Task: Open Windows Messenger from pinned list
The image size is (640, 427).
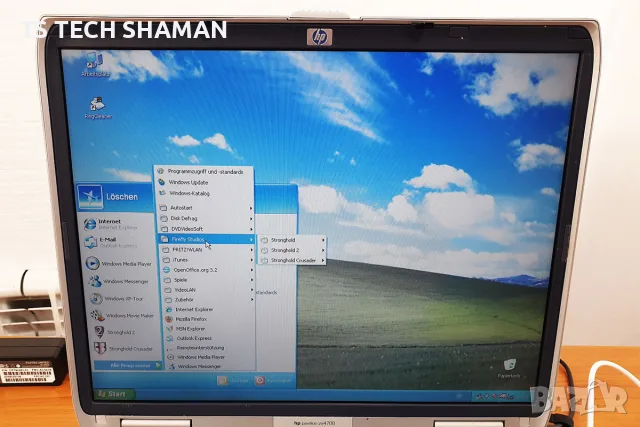Action: [119, 281]
